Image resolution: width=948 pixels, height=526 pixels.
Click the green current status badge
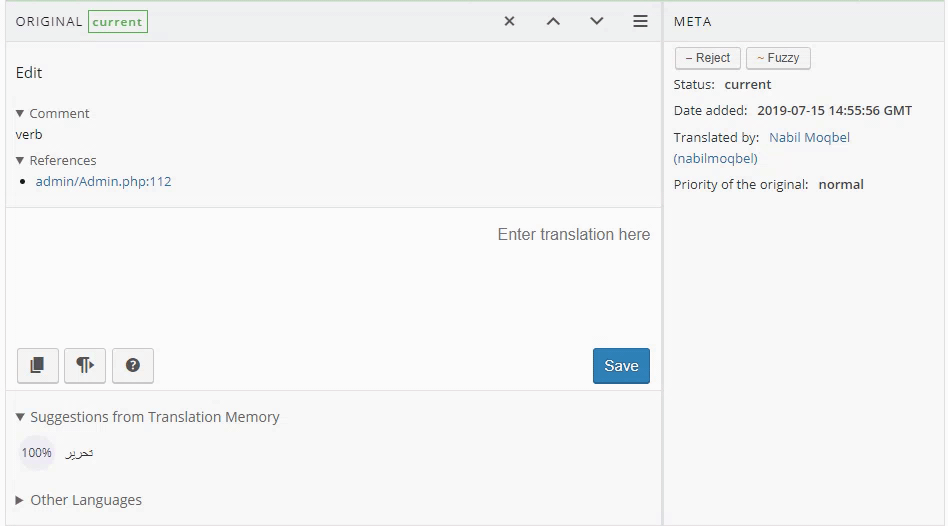118,22
